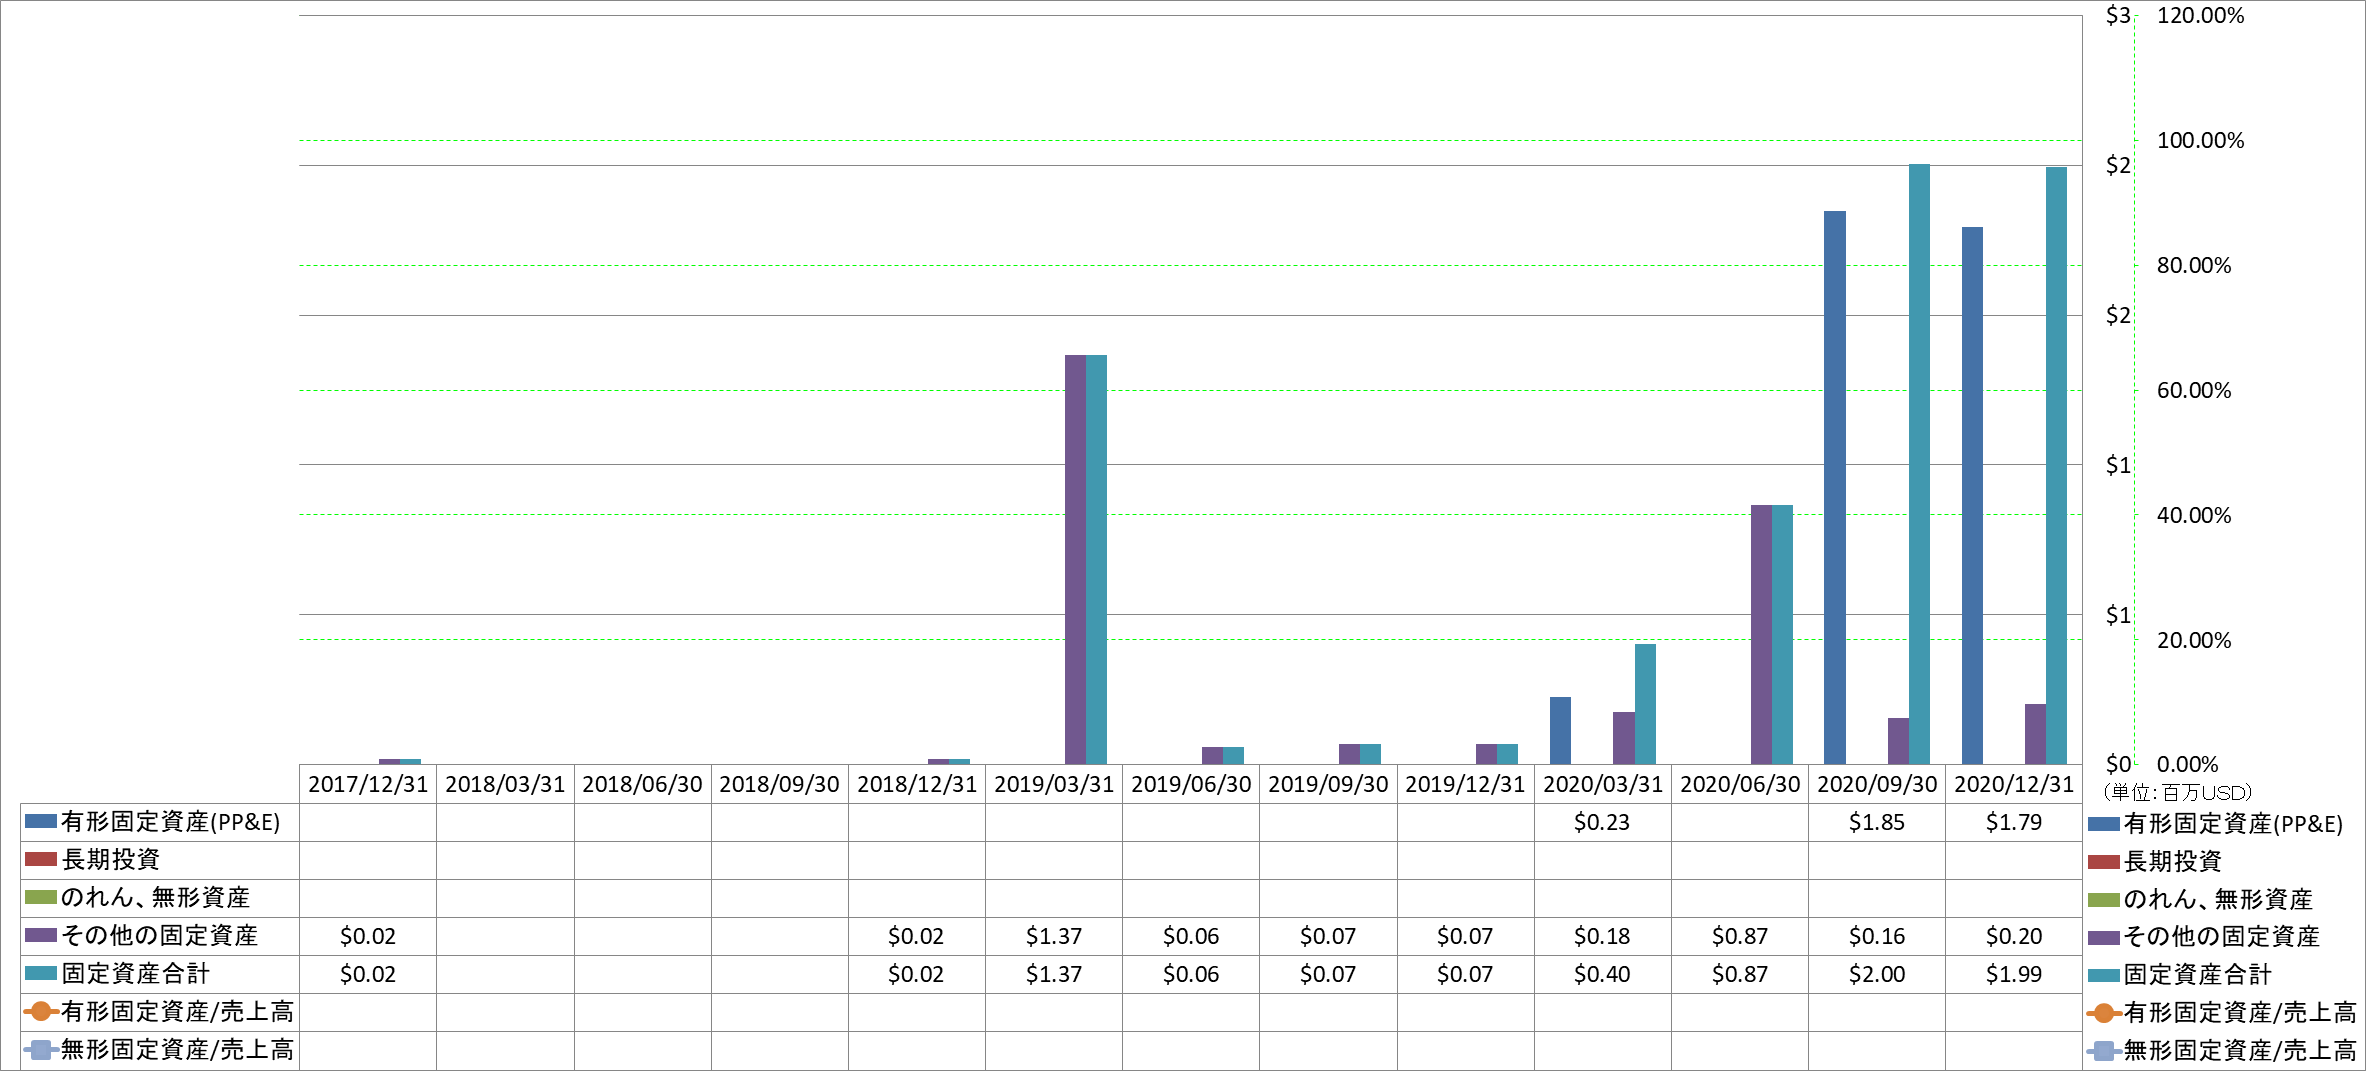Image resolution: width=2366 pixels, height=1071 pixels.
Task: Click the teal total bar for 2020/09/30
Action: pyautogui.click(x=1919, y=465)
